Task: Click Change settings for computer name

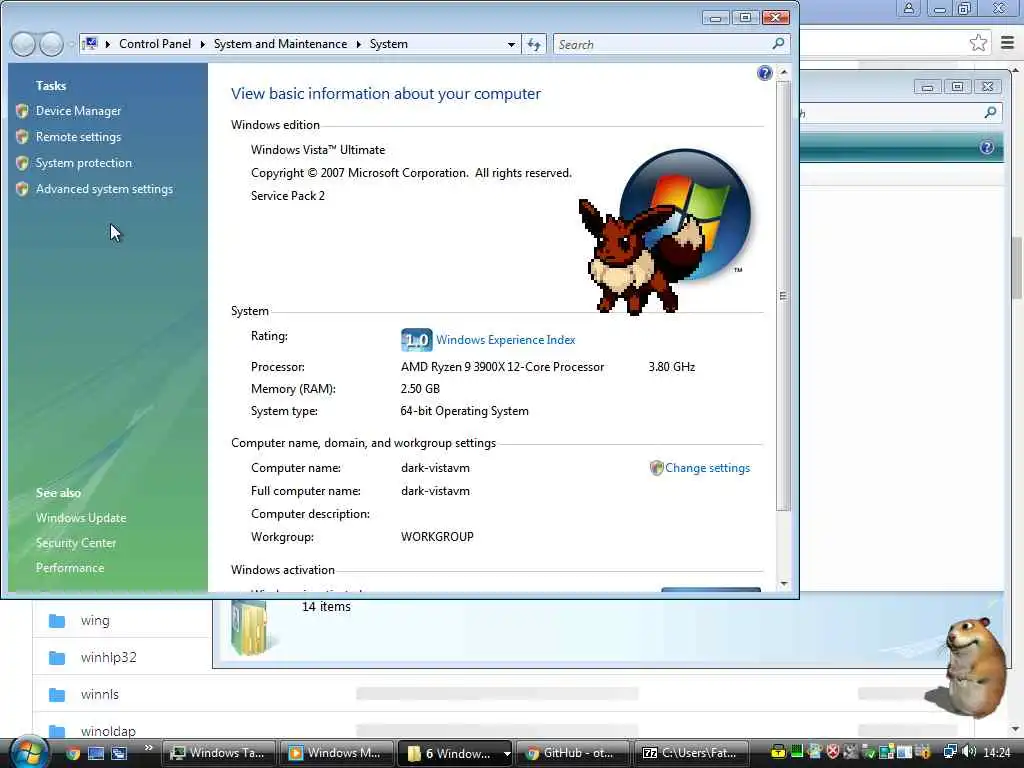Action: tap(707, 468)
